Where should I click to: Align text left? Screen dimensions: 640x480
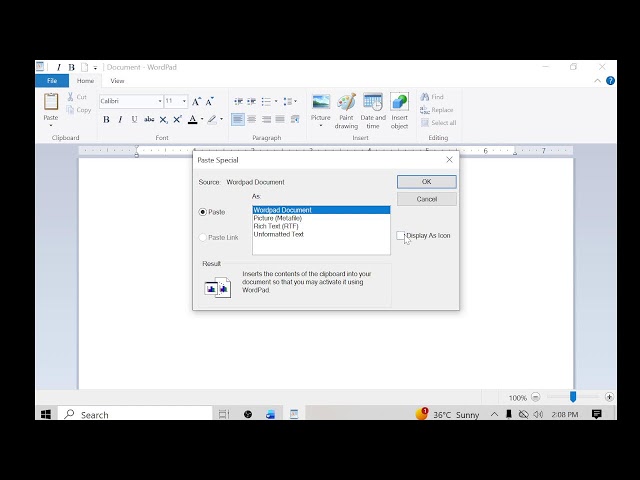pyautogui.click(x=238, y=119)
